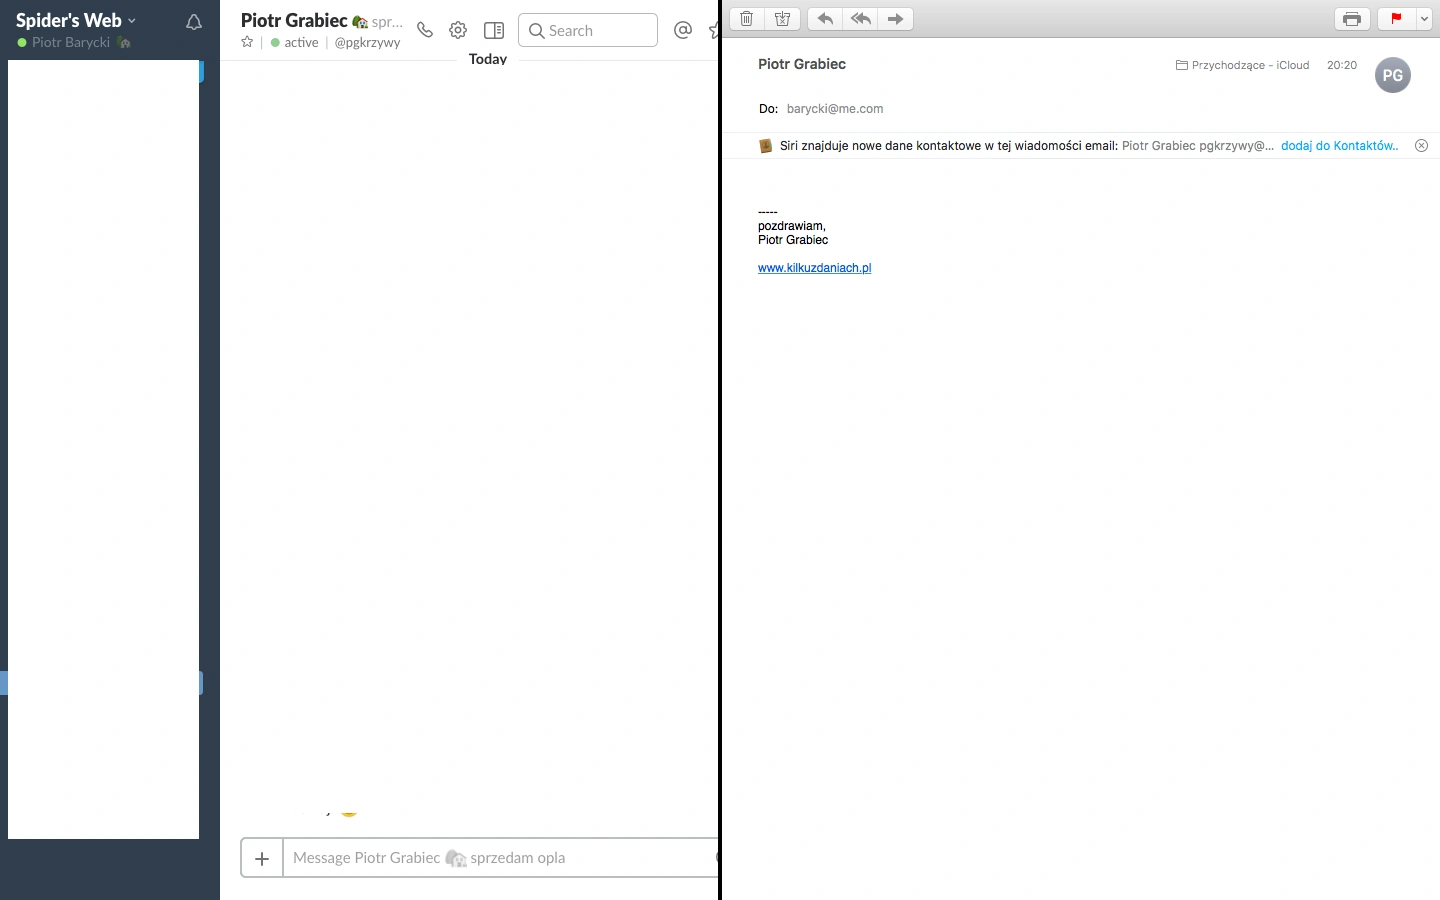Star the Piotr Grabiec conversation
Image resolution: width=1440 pixels, height=900 pixels.
coord(247,42)
